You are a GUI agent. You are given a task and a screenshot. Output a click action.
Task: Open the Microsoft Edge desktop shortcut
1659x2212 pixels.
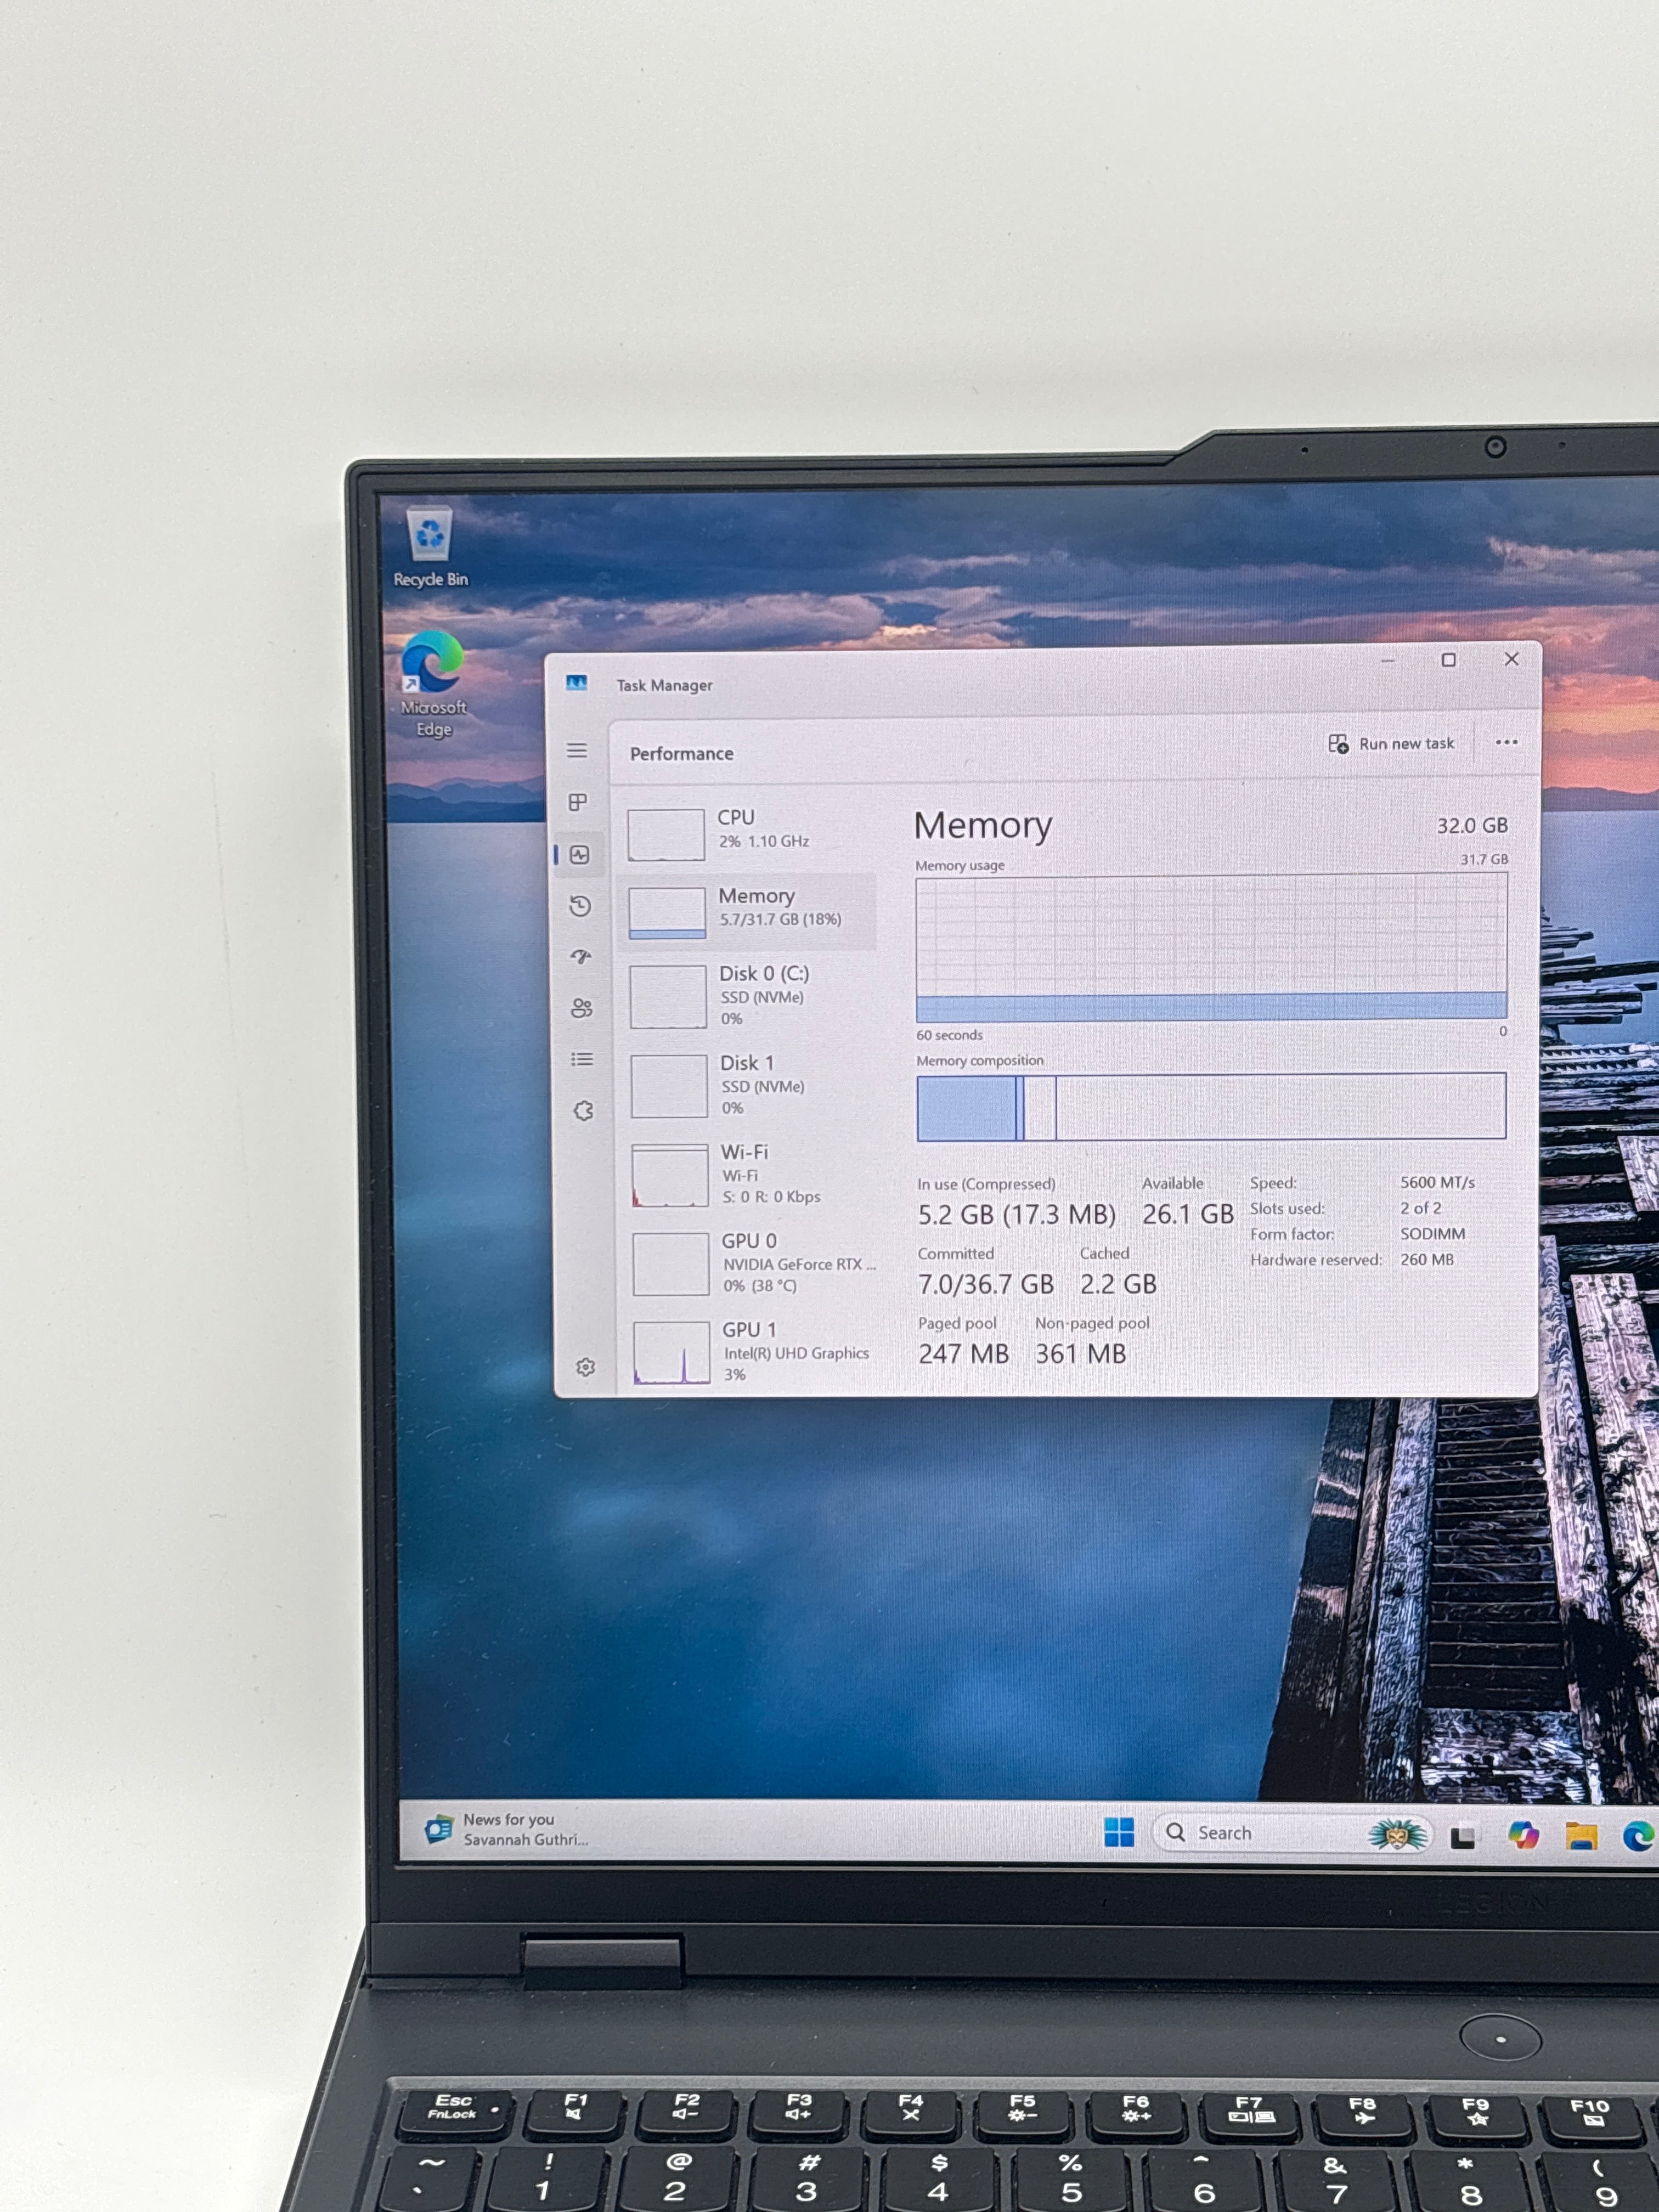click(x=433, y=684)
